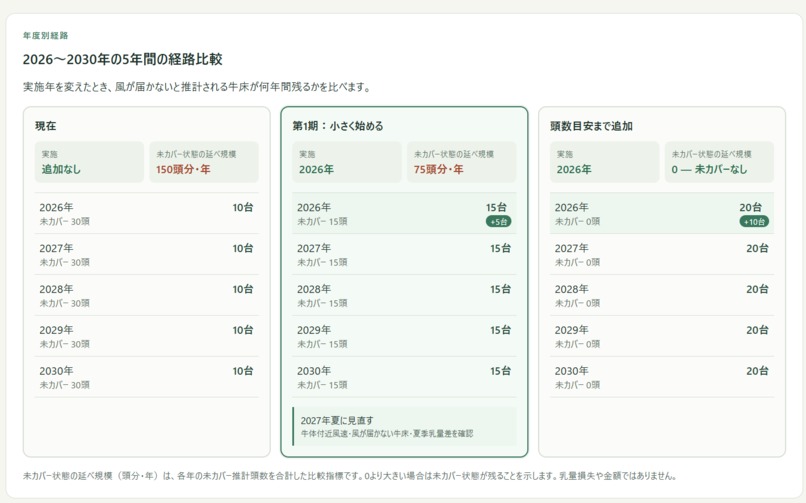Click 牛体付近風速 review detail line
The height and width of the screenshot is (503, 806).
click(x=387, y=434)
